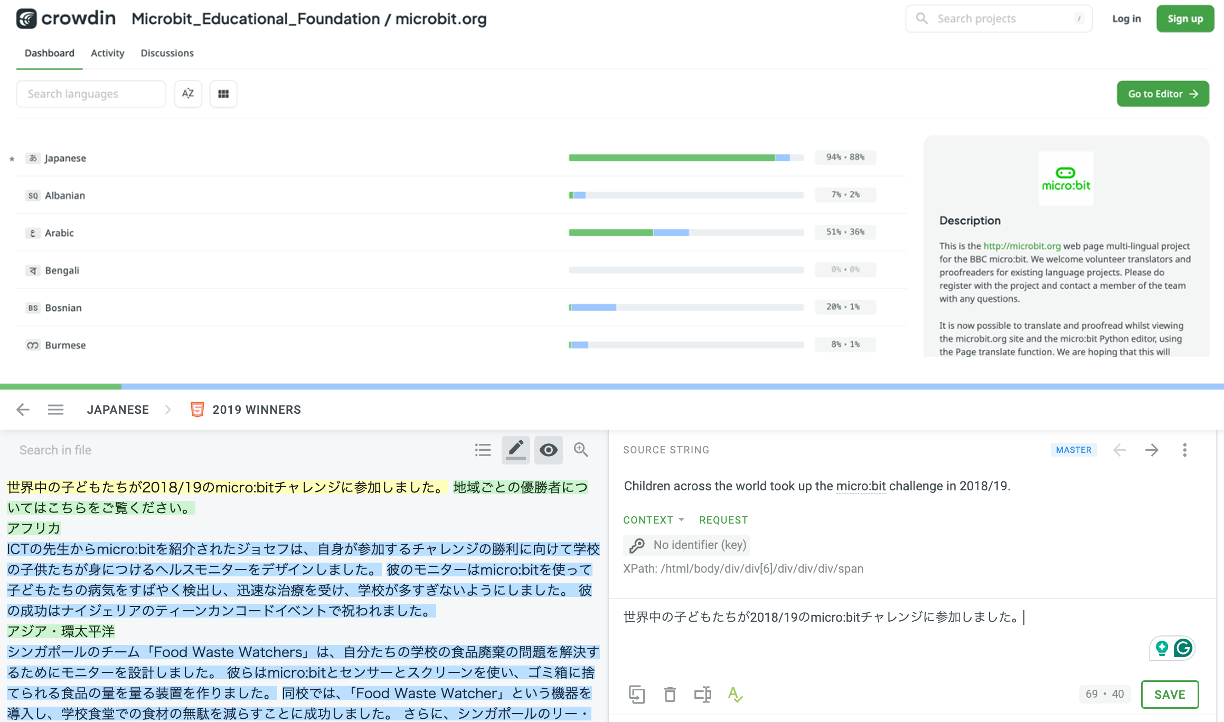Screen dimensions: 1224x722
Task: Click the Sign up button
Action: coord(1185,19)
